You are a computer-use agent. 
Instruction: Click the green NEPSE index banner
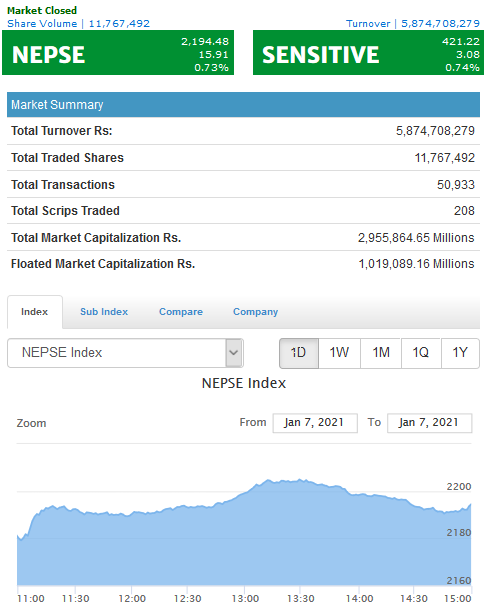[x=118, y=53]
